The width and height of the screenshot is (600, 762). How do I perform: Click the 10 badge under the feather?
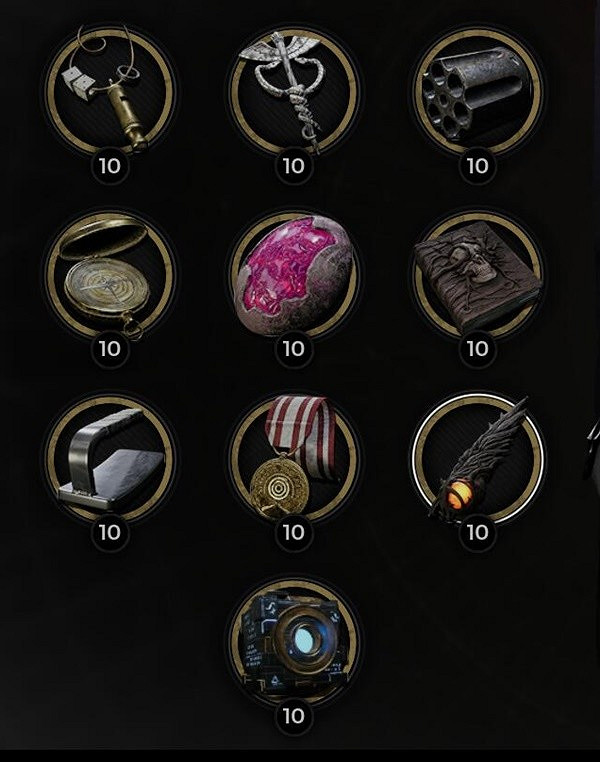pos(477,533)
